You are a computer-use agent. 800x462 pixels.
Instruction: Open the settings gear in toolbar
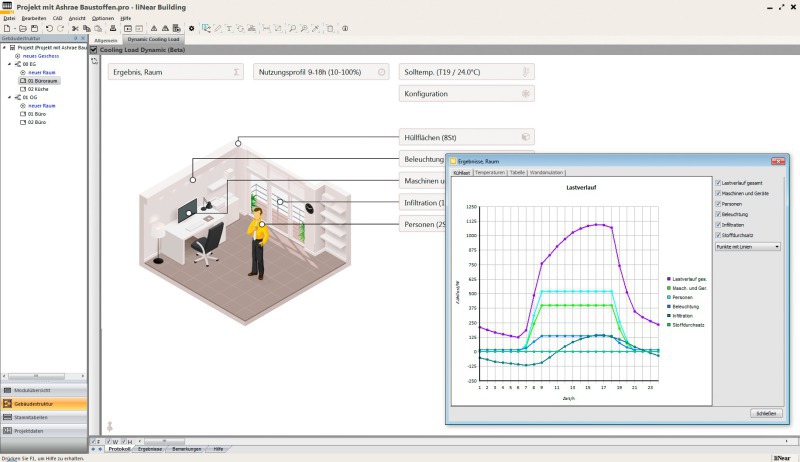(191, 29)
